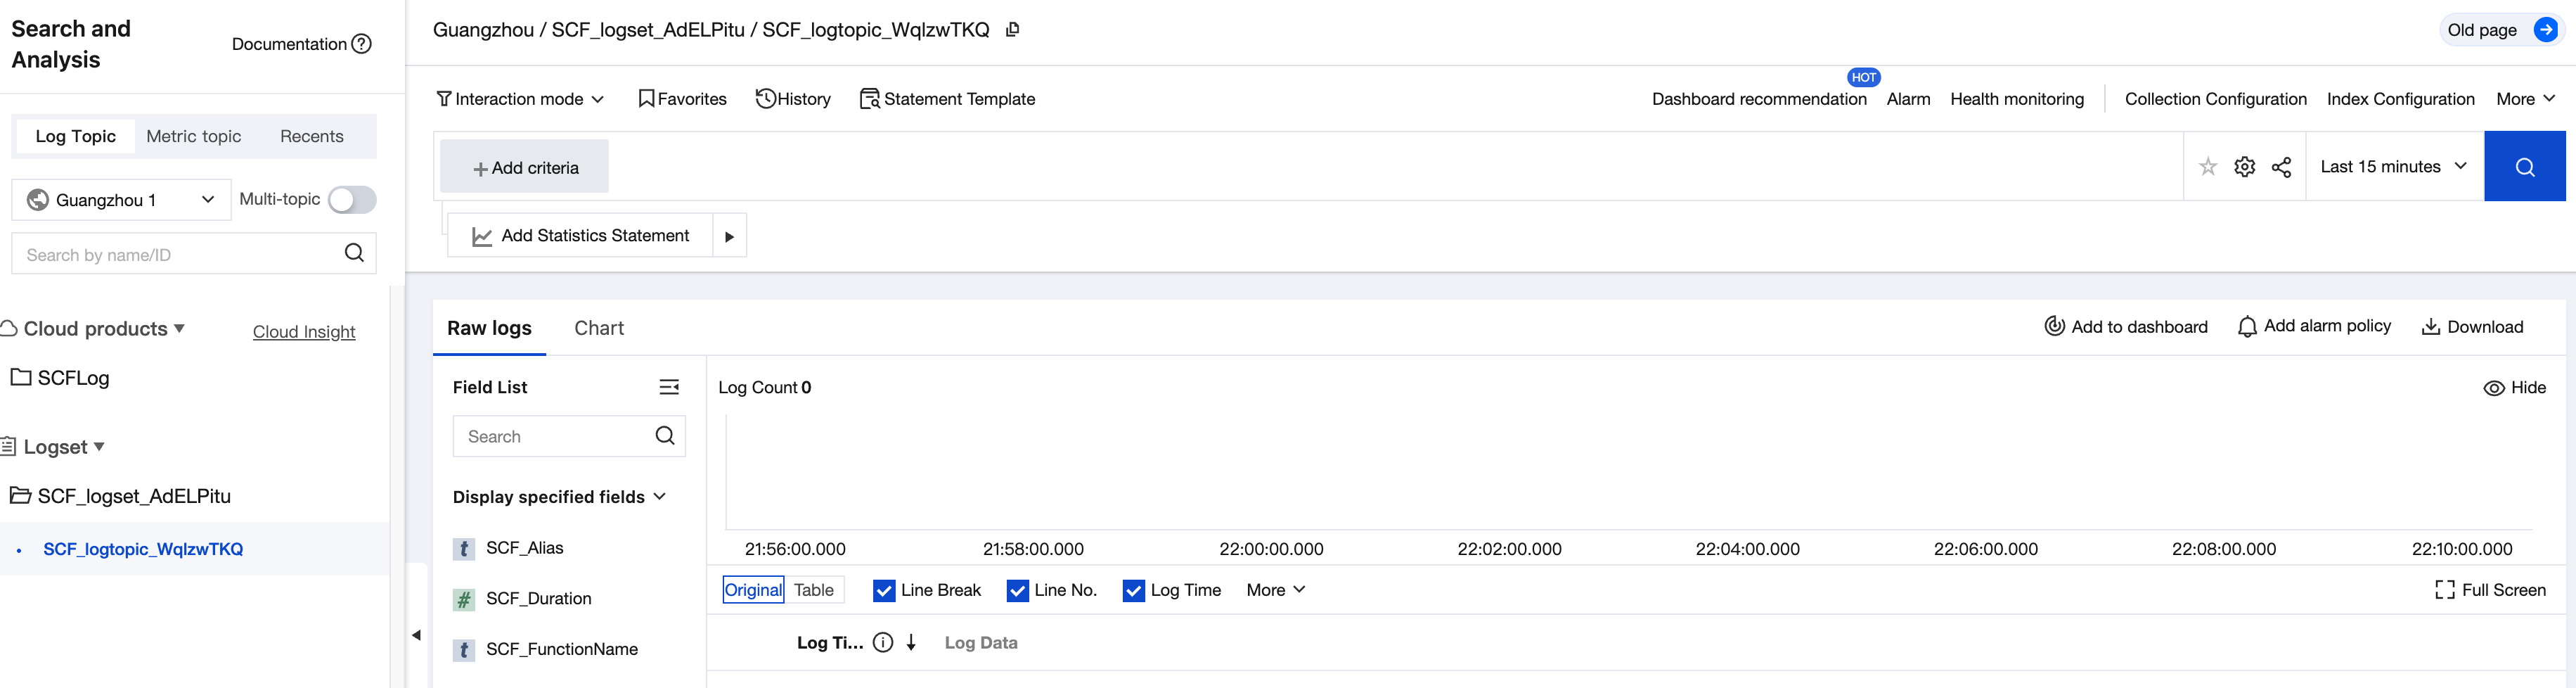Image resolution: width=2576 pixels, height=688 pixels.
Task: Click the text type icon for SCF_Alias
Action: coord(464,549)
